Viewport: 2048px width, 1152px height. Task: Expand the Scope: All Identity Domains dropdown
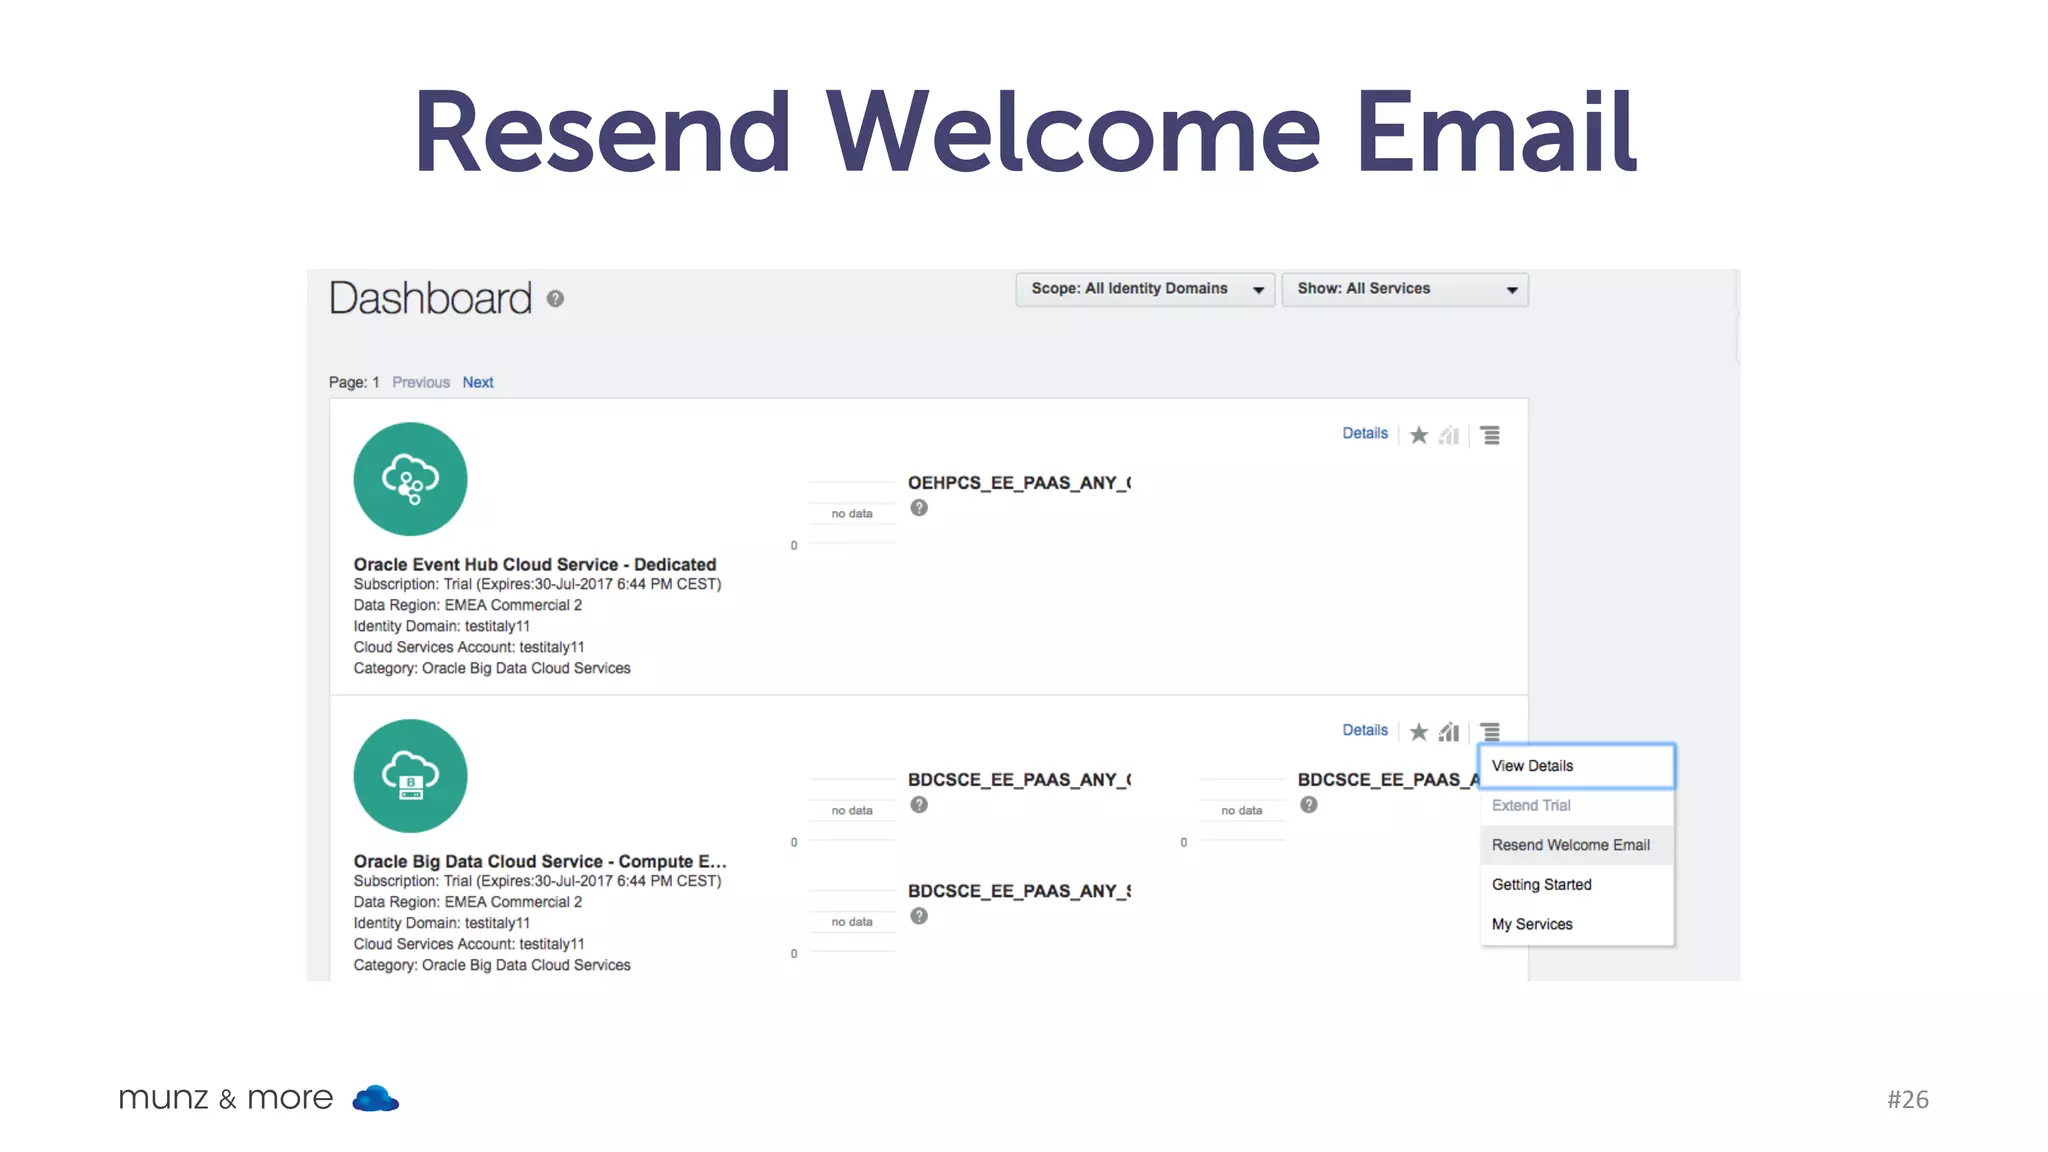(x=1144, y=289)
